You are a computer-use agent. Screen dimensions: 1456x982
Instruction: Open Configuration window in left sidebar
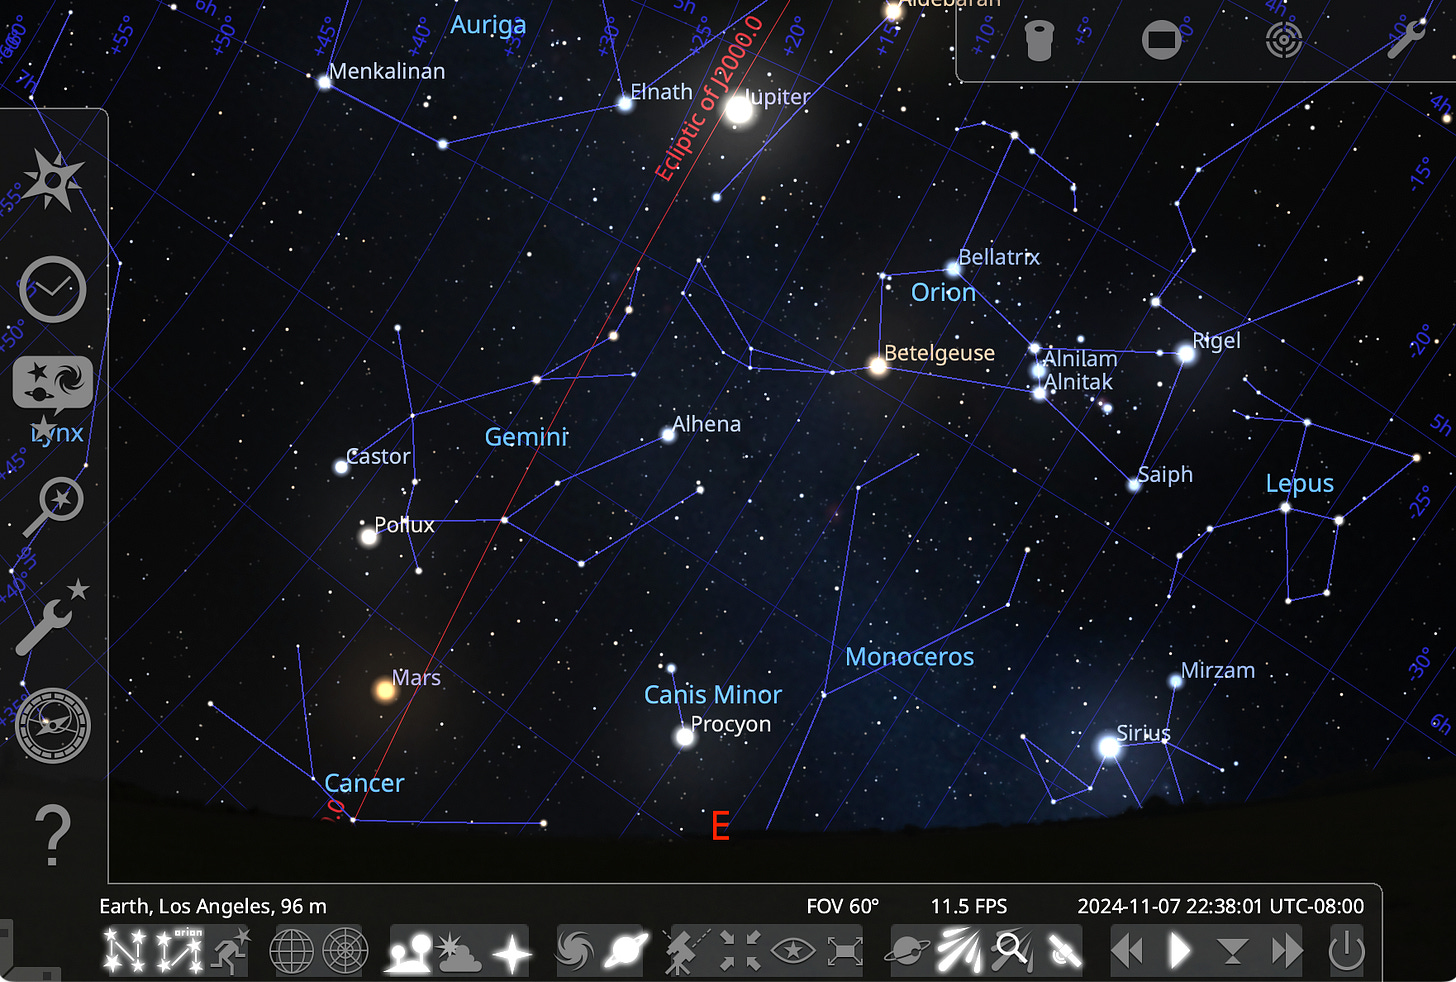[x=53, y=618]
